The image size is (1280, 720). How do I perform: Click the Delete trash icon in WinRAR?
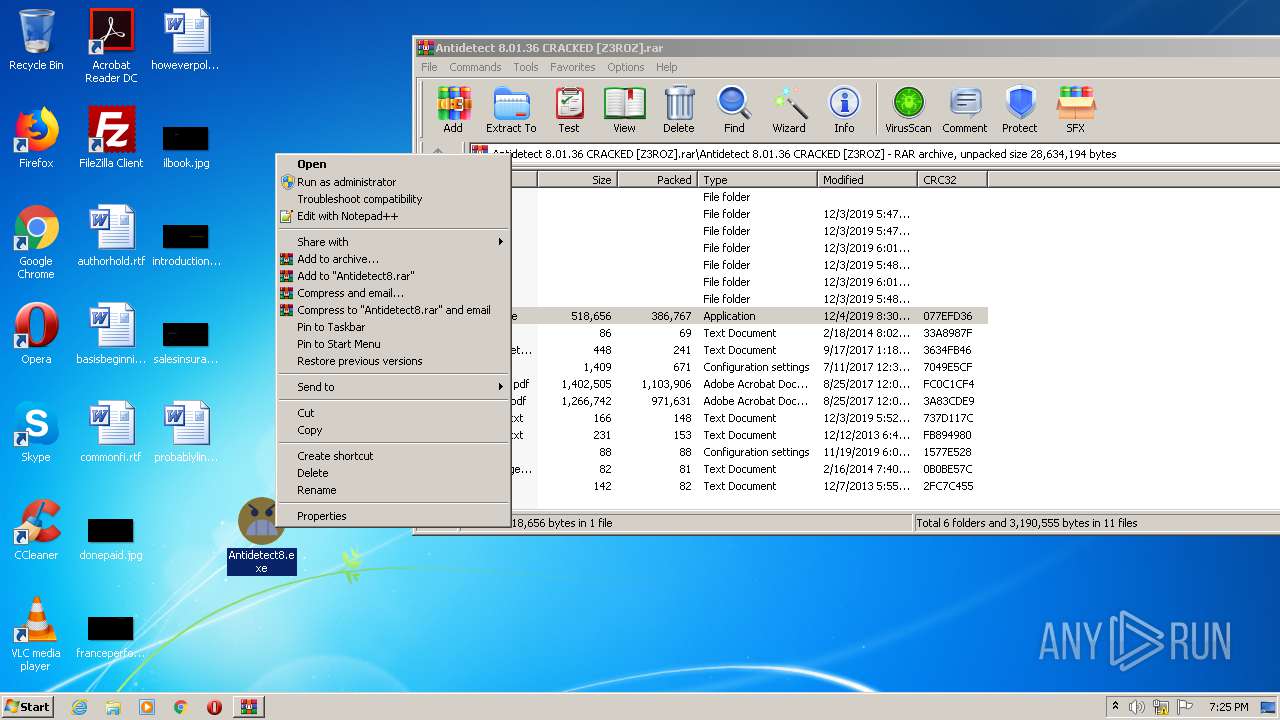pos(678,110)
